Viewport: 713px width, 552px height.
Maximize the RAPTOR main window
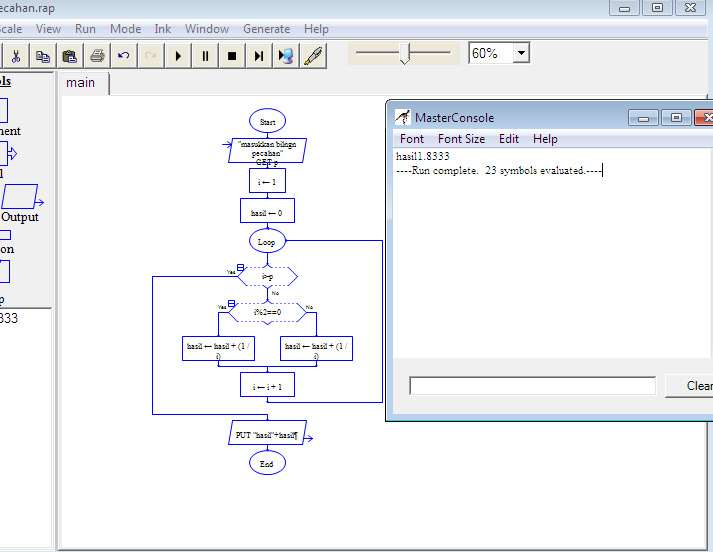point(657,8)
